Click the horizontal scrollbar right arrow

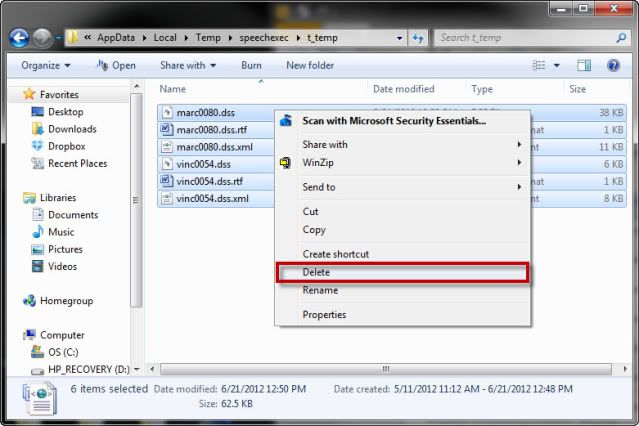pyautogui.click(x=625, y=369)
